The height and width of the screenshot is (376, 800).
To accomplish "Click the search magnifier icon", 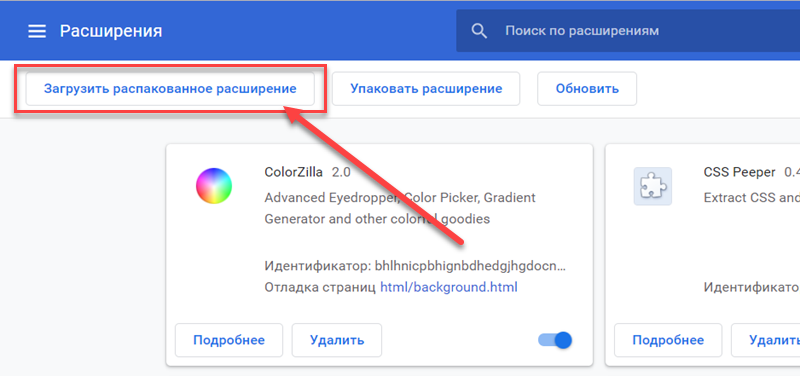I will 479,31.
